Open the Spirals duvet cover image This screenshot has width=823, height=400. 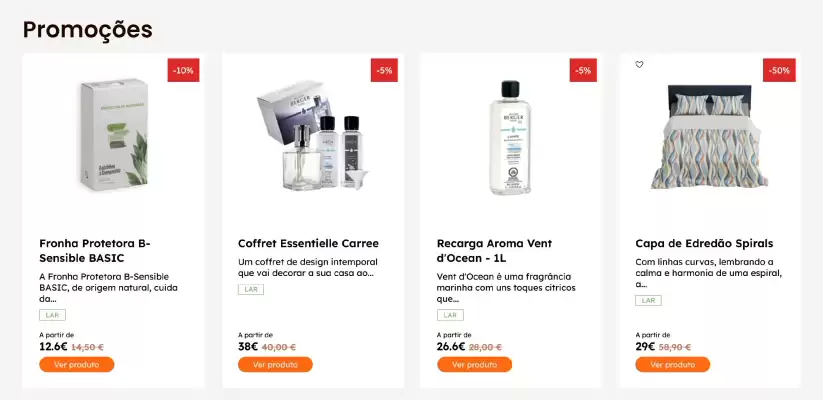click(709, 136)
